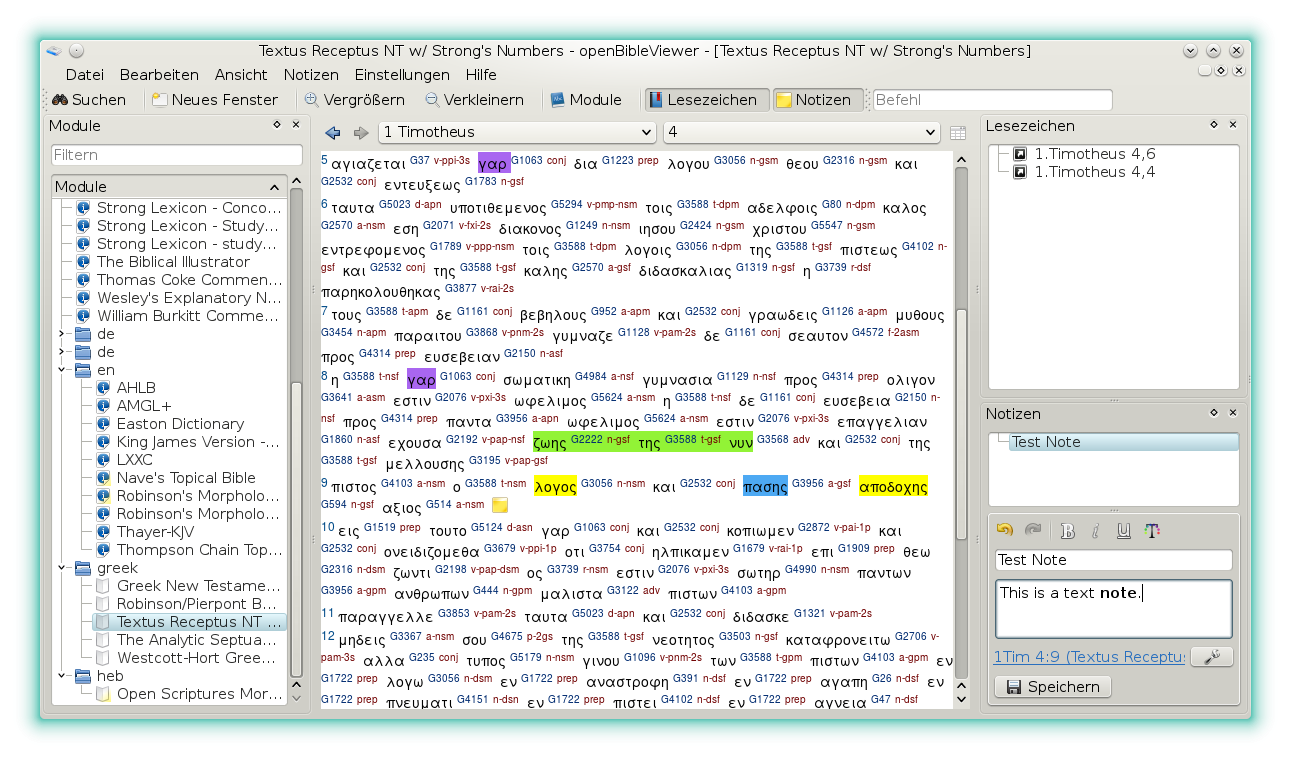This screenshot has height=759, width=1291.
Task: Collapse the 'greek' folder
Action: (x=61, y=568)
